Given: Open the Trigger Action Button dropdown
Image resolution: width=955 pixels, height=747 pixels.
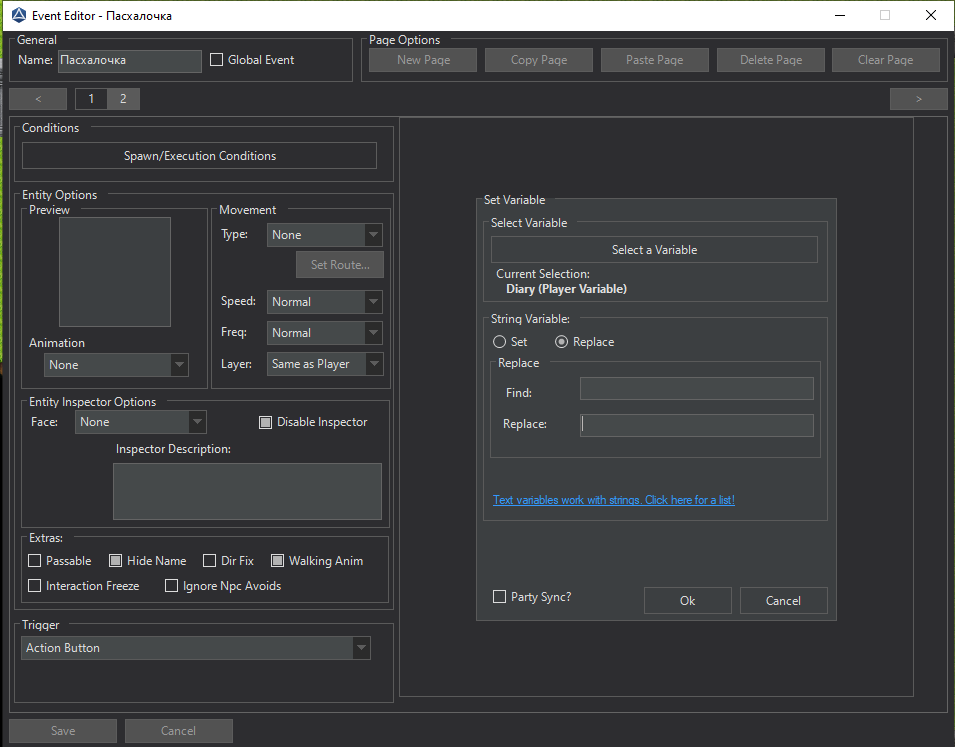Looking at the screenshot, I should [196, 648].
